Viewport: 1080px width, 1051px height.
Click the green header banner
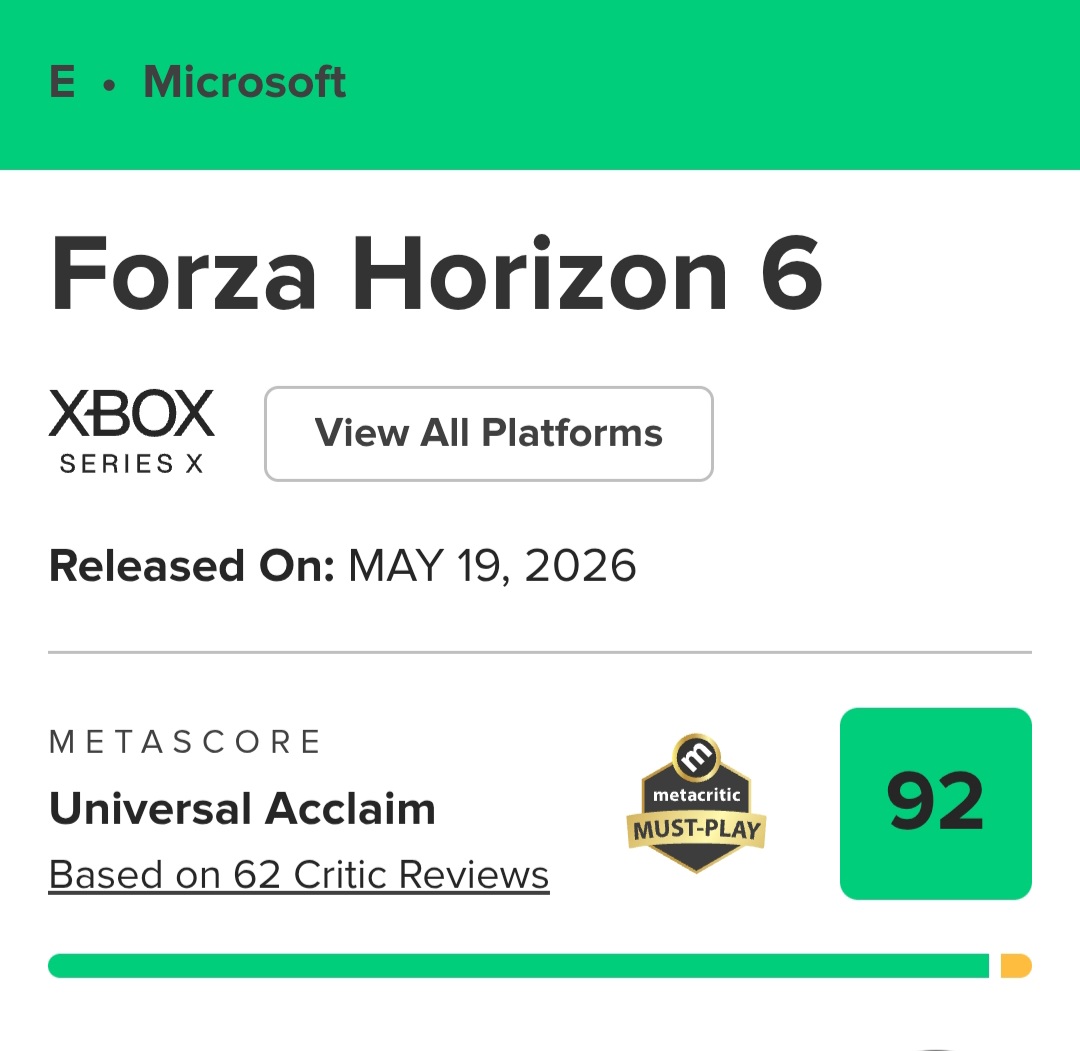coord(540,85)
